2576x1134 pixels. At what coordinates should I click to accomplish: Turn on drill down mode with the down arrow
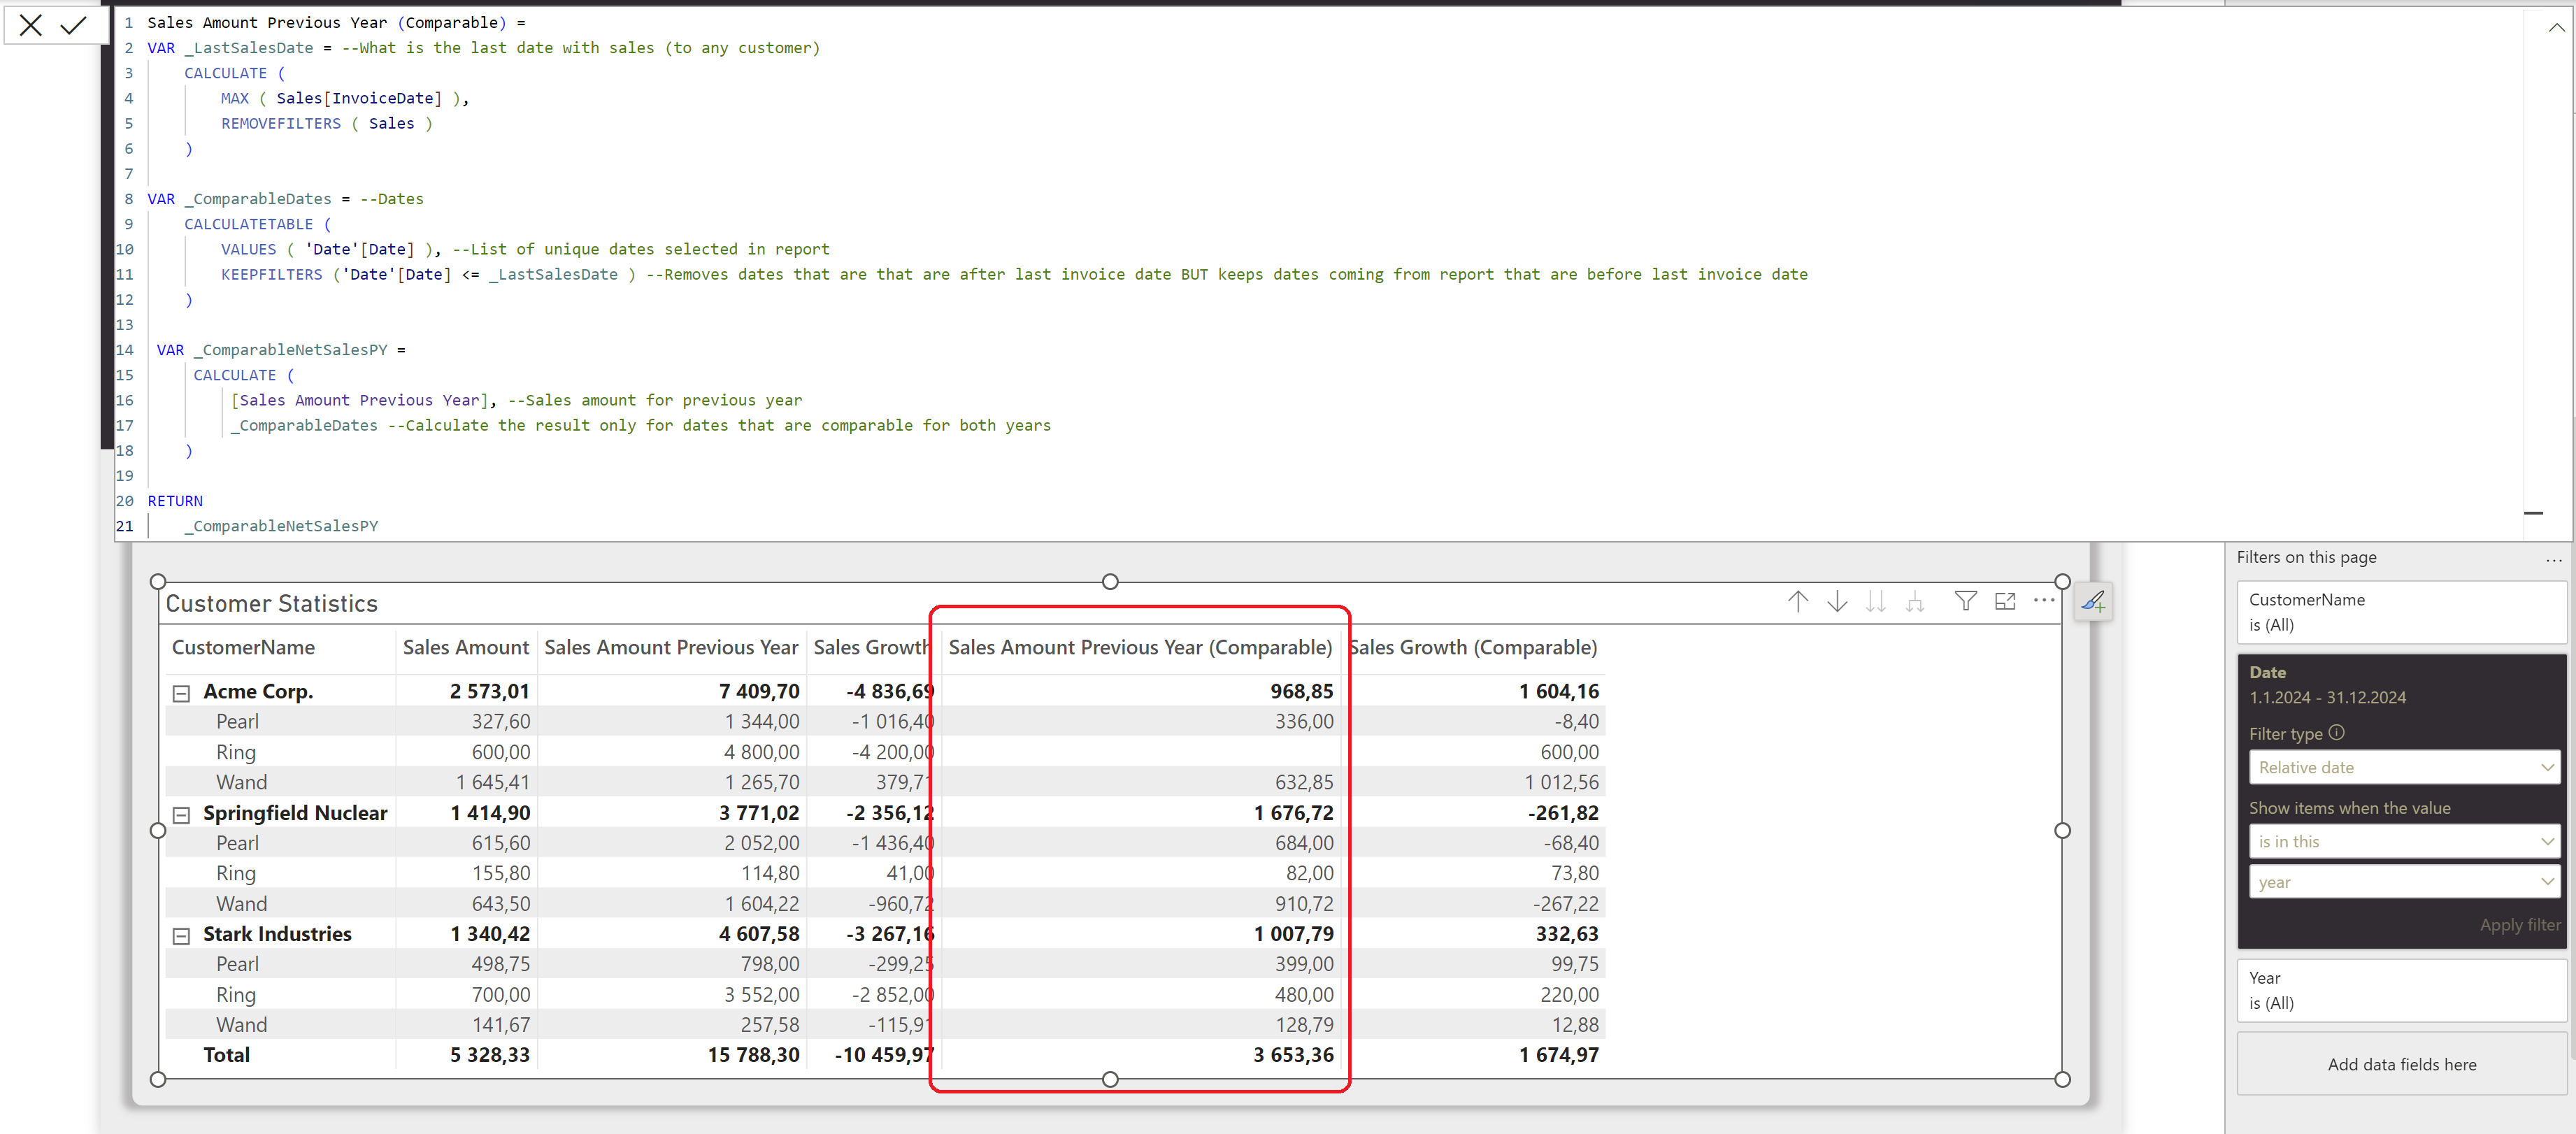[1836, 601]
